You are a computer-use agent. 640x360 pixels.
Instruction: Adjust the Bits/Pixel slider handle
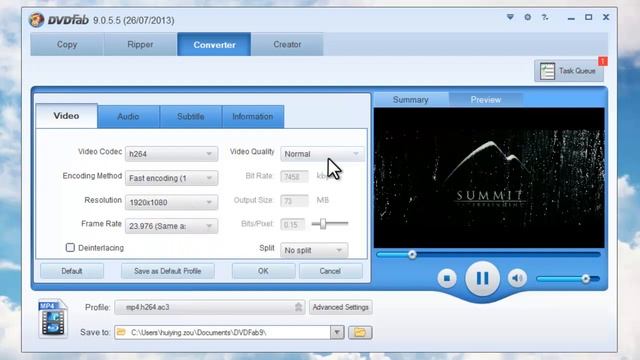(x=323, y=224)
